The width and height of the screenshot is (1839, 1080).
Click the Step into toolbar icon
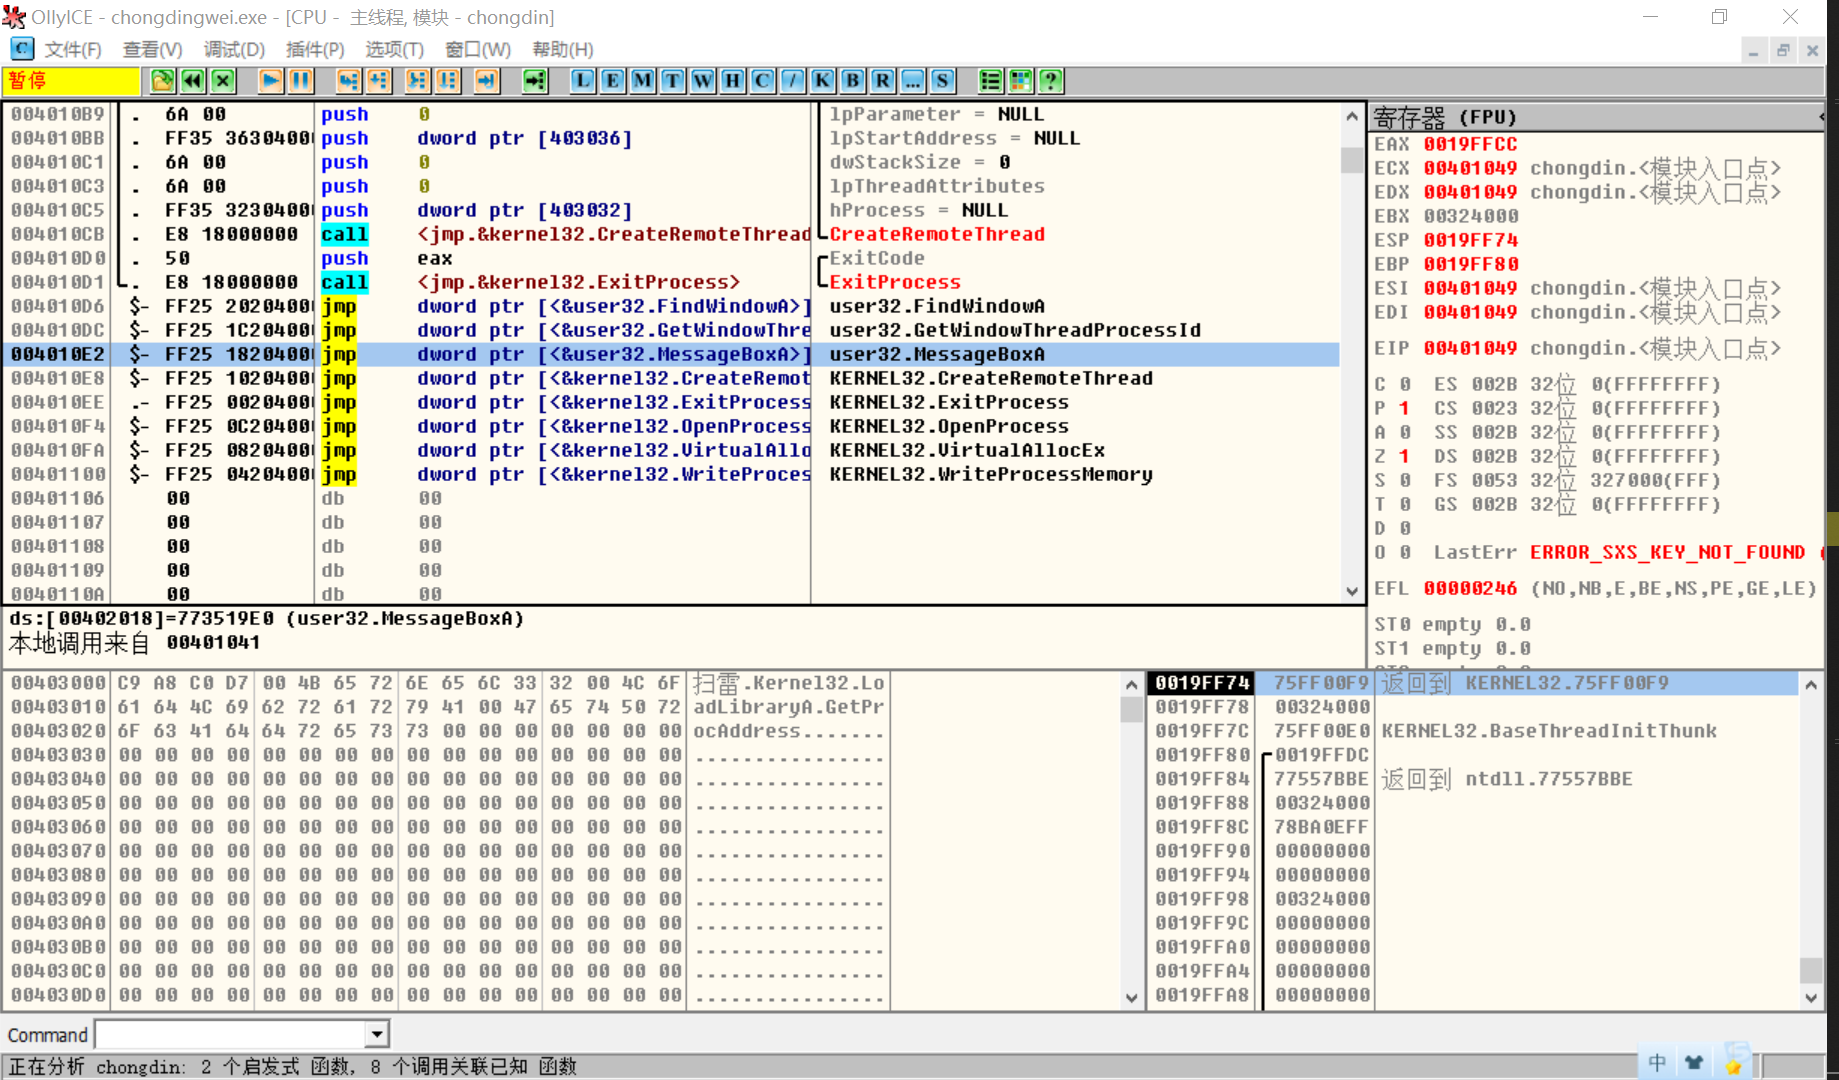348,81
